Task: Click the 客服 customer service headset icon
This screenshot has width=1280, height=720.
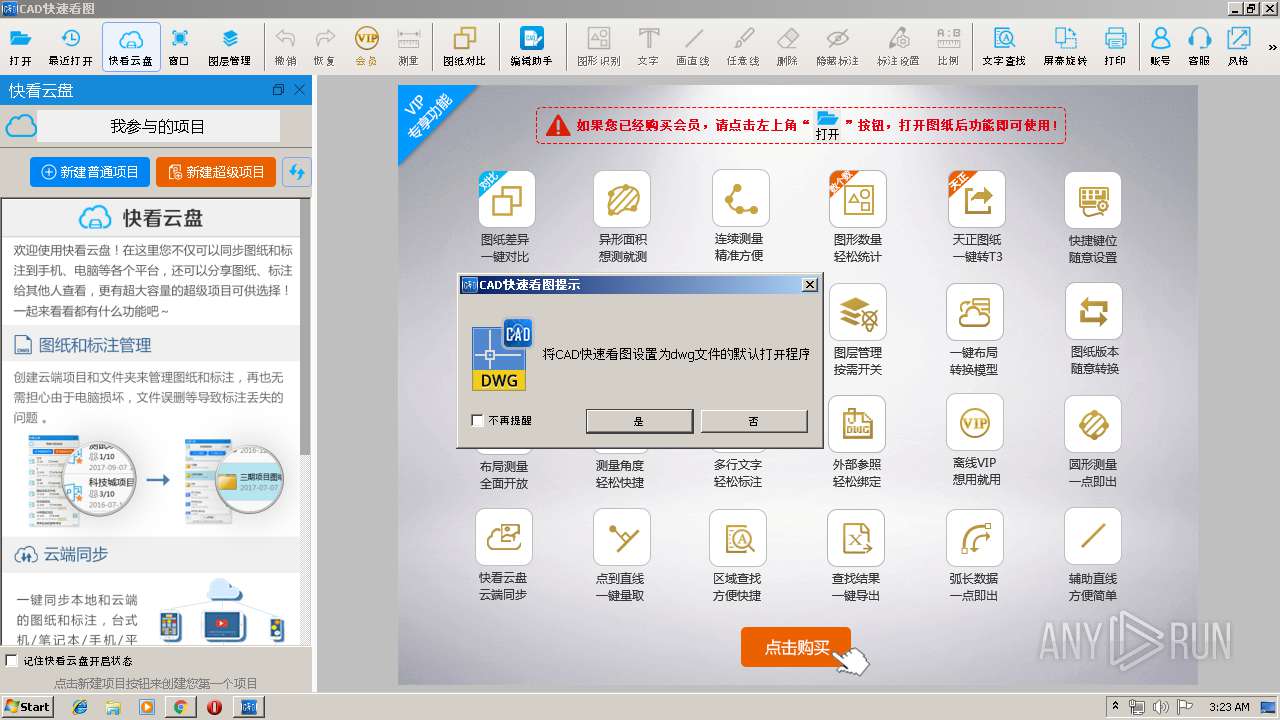Action: [1199, 46]
